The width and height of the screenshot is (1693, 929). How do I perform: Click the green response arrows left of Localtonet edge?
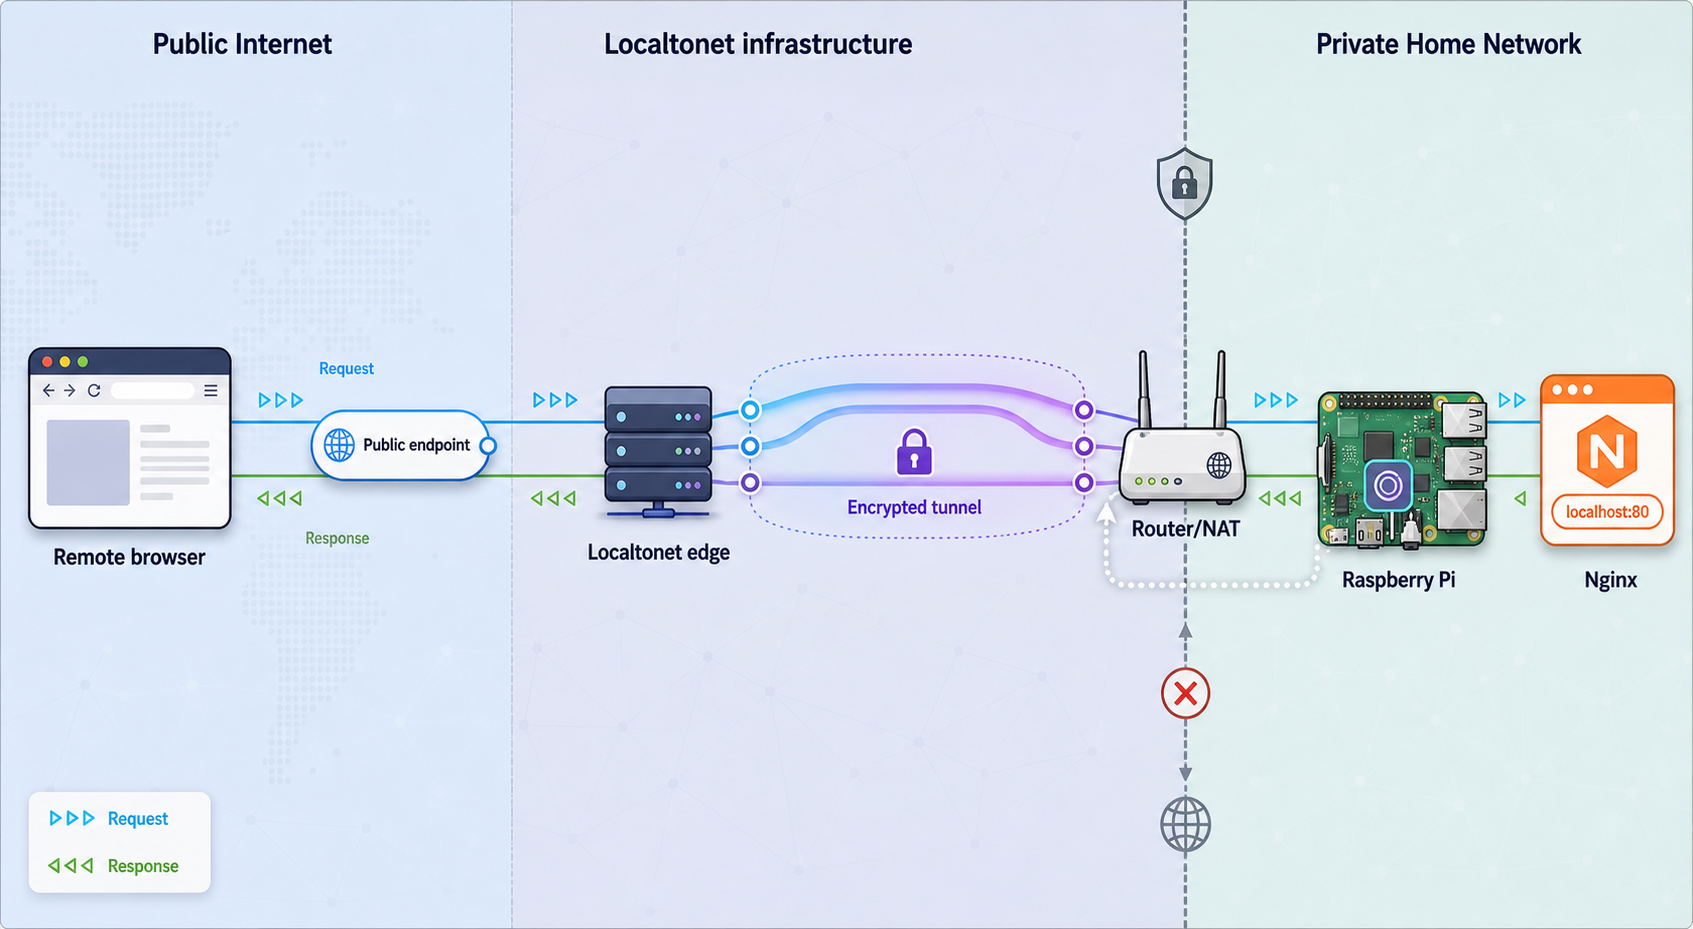553,497
